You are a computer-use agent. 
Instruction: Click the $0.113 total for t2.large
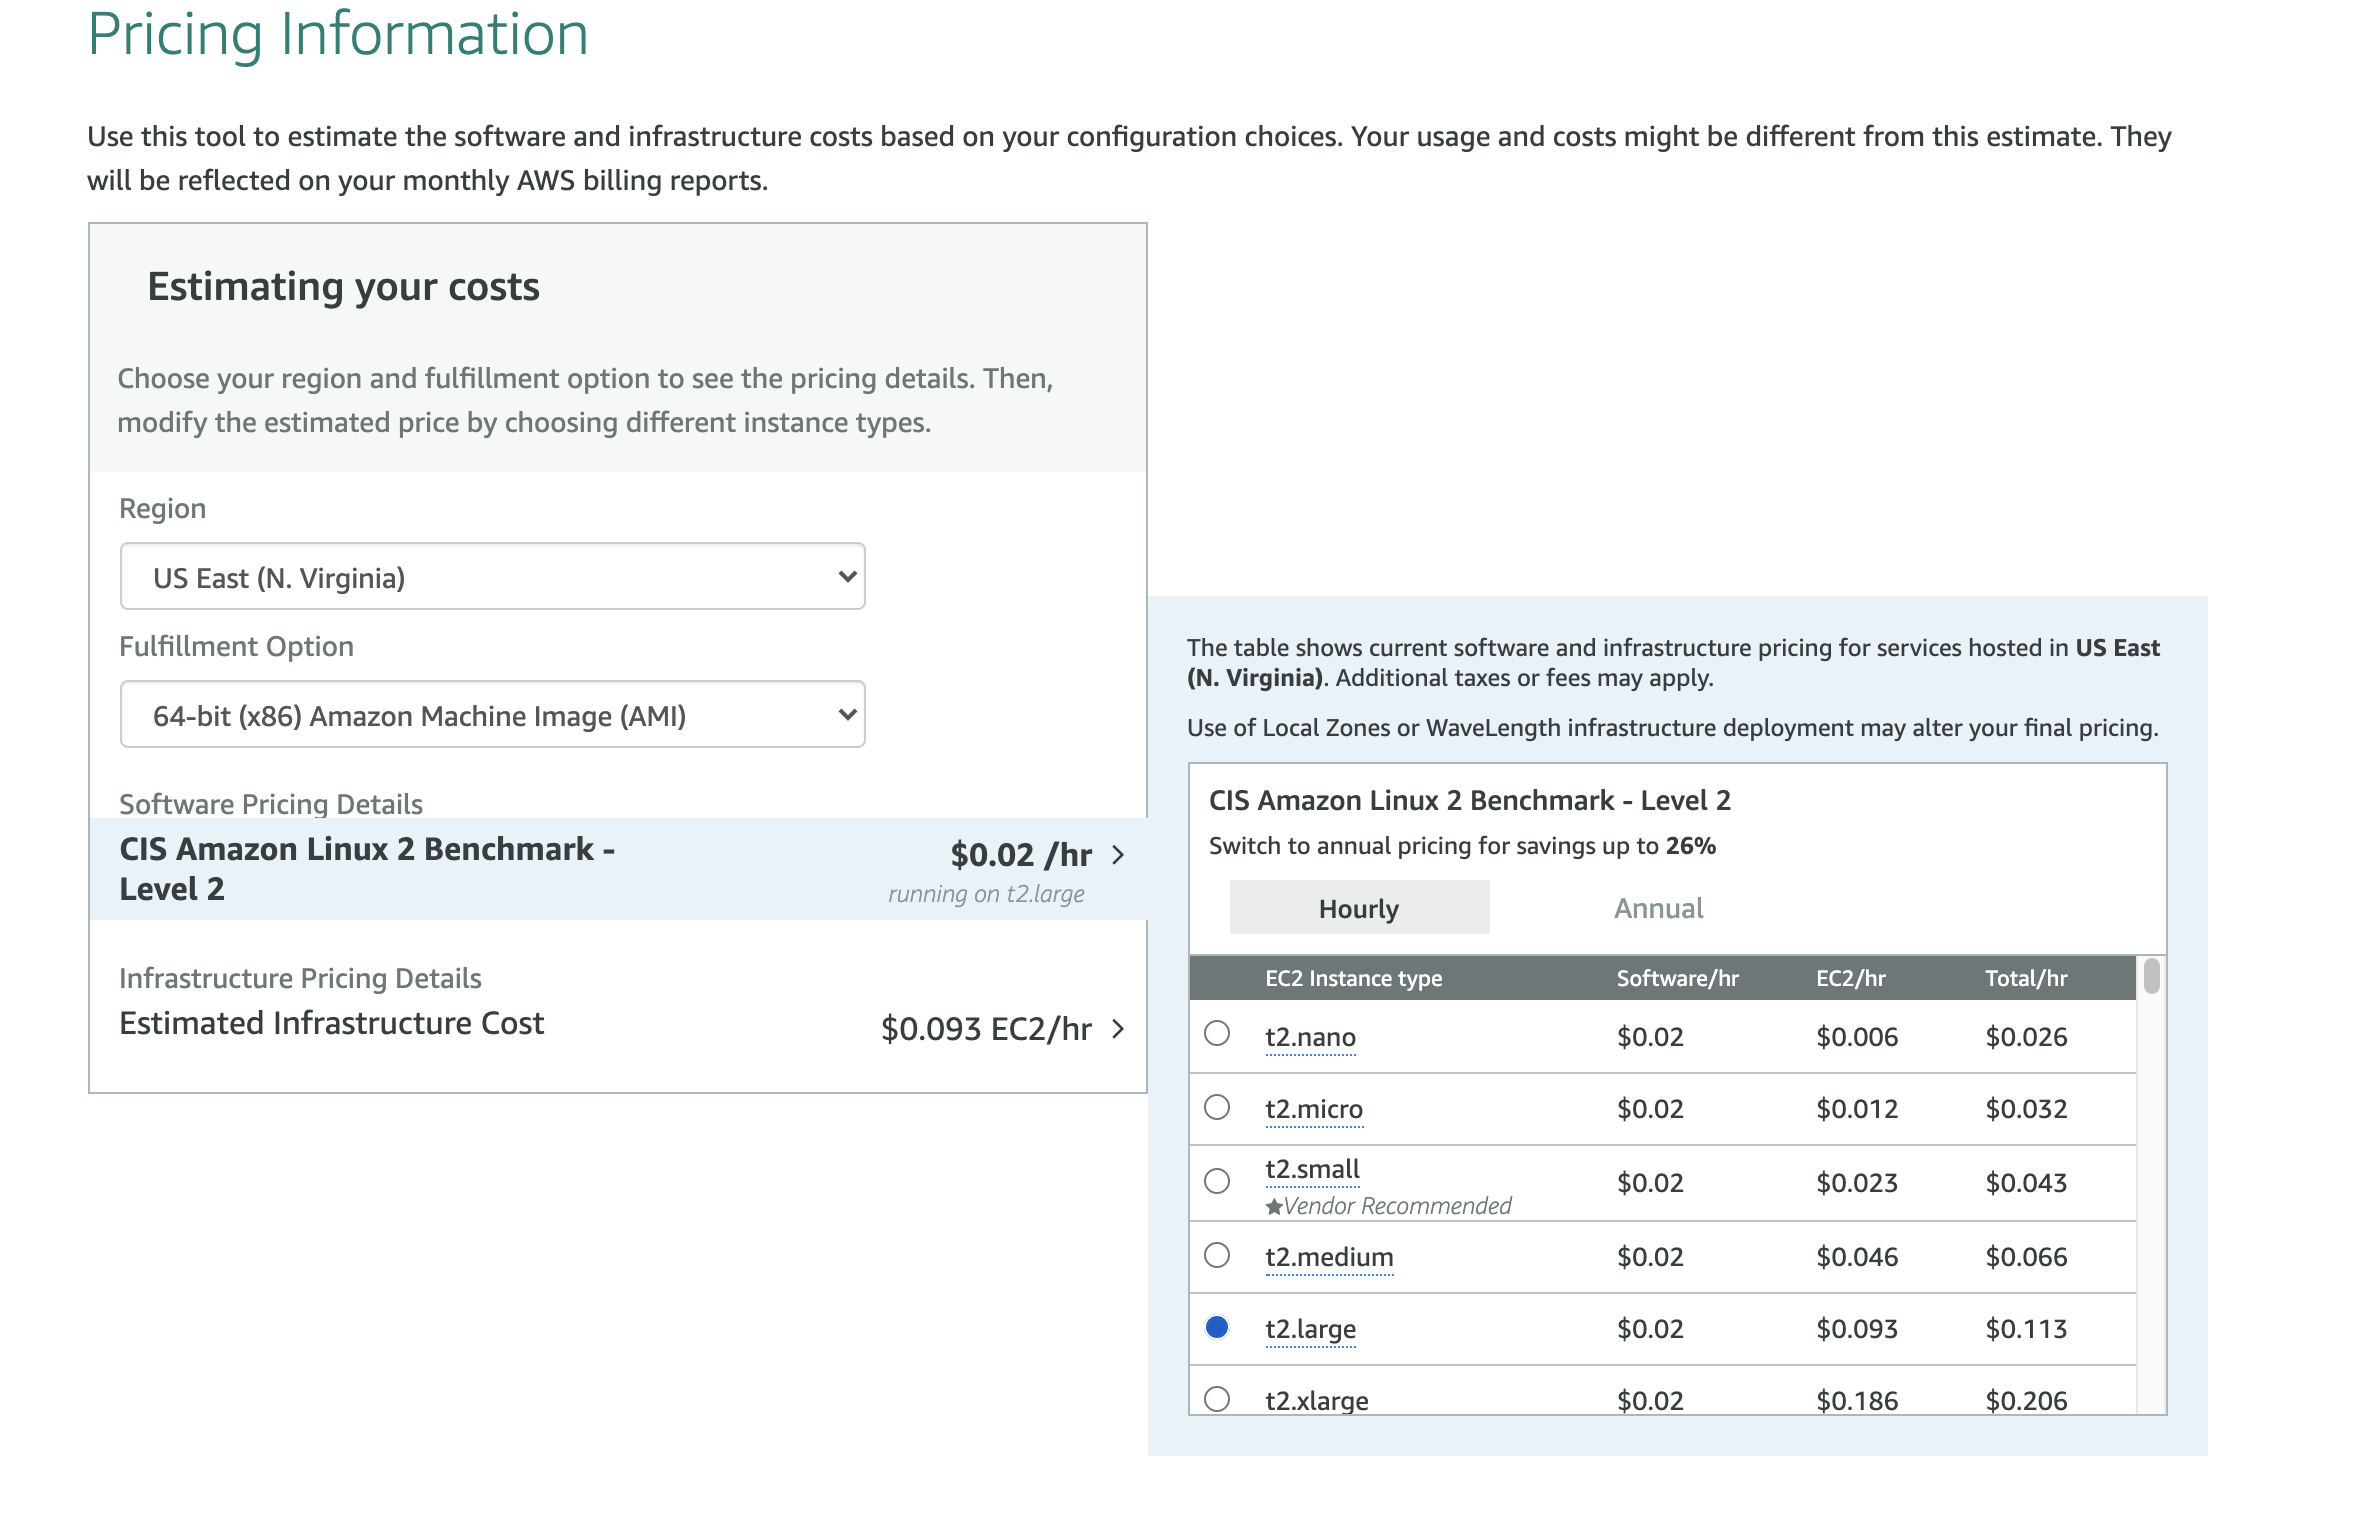[2026, 1329]
